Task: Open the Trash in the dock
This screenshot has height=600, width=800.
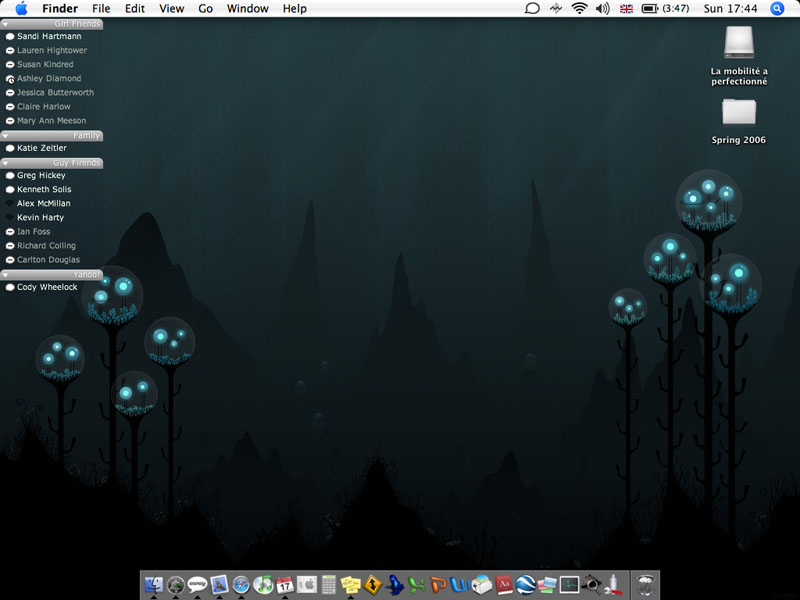Action: pos(645,585)
